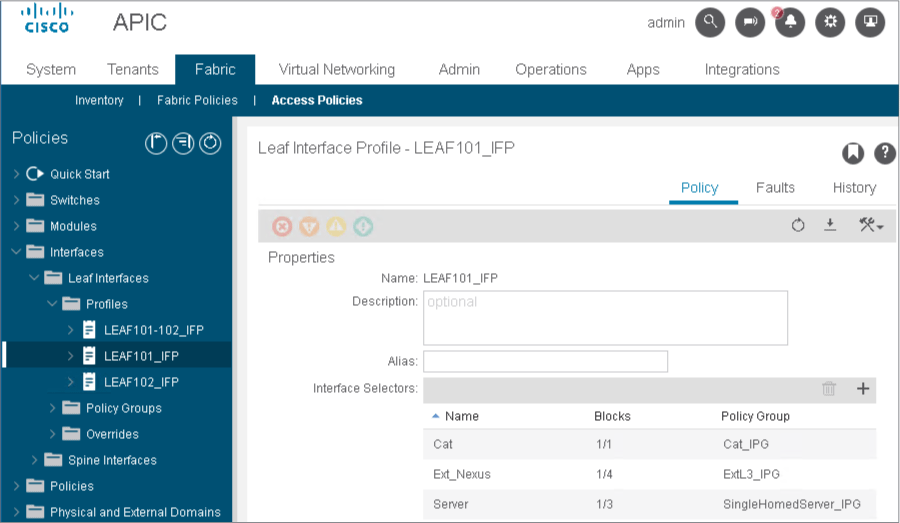Sort the table by Name column
The height and width of the screenshot is (523, 900).
461,416
